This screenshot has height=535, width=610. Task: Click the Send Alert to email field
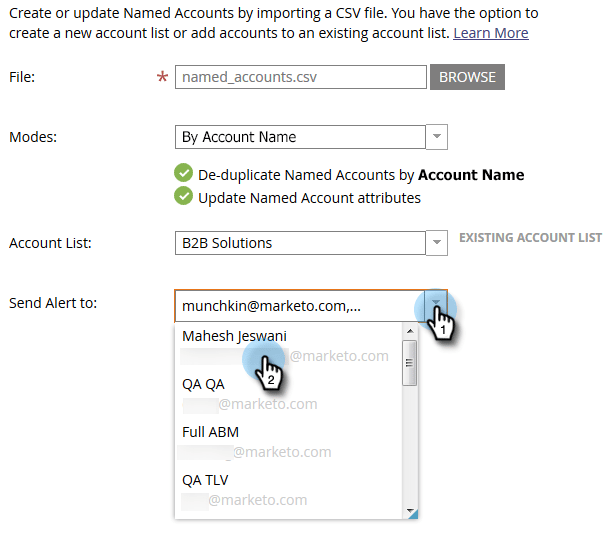pos(298,305)
